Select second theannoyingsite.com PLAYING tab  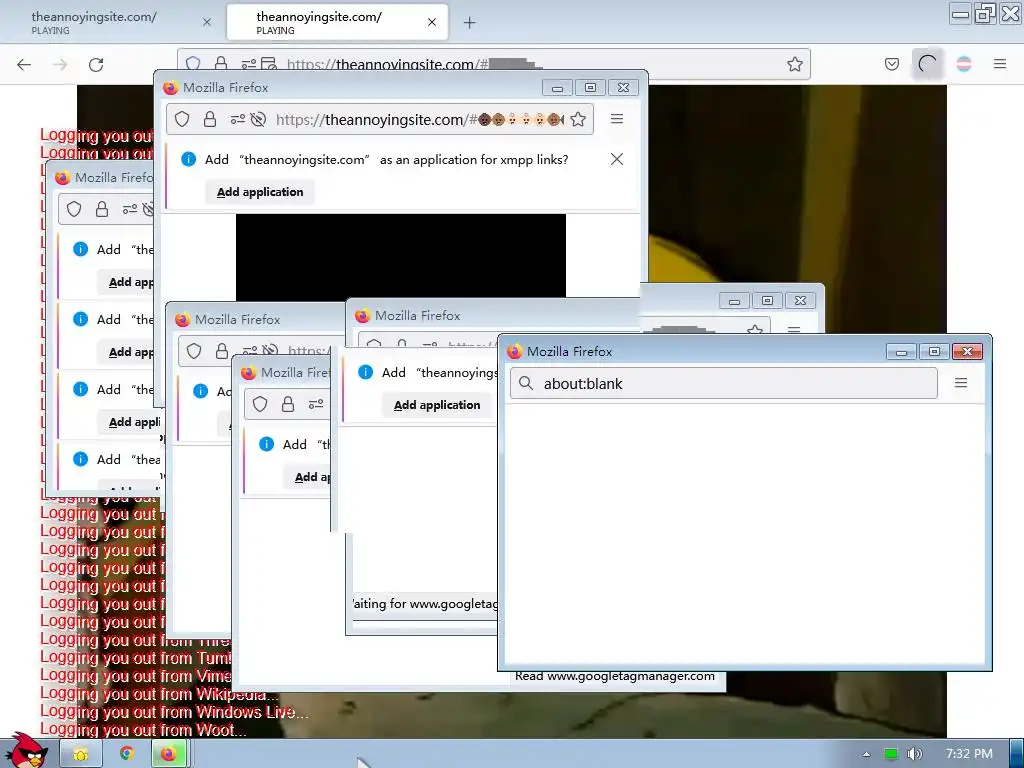coord(337,22)
